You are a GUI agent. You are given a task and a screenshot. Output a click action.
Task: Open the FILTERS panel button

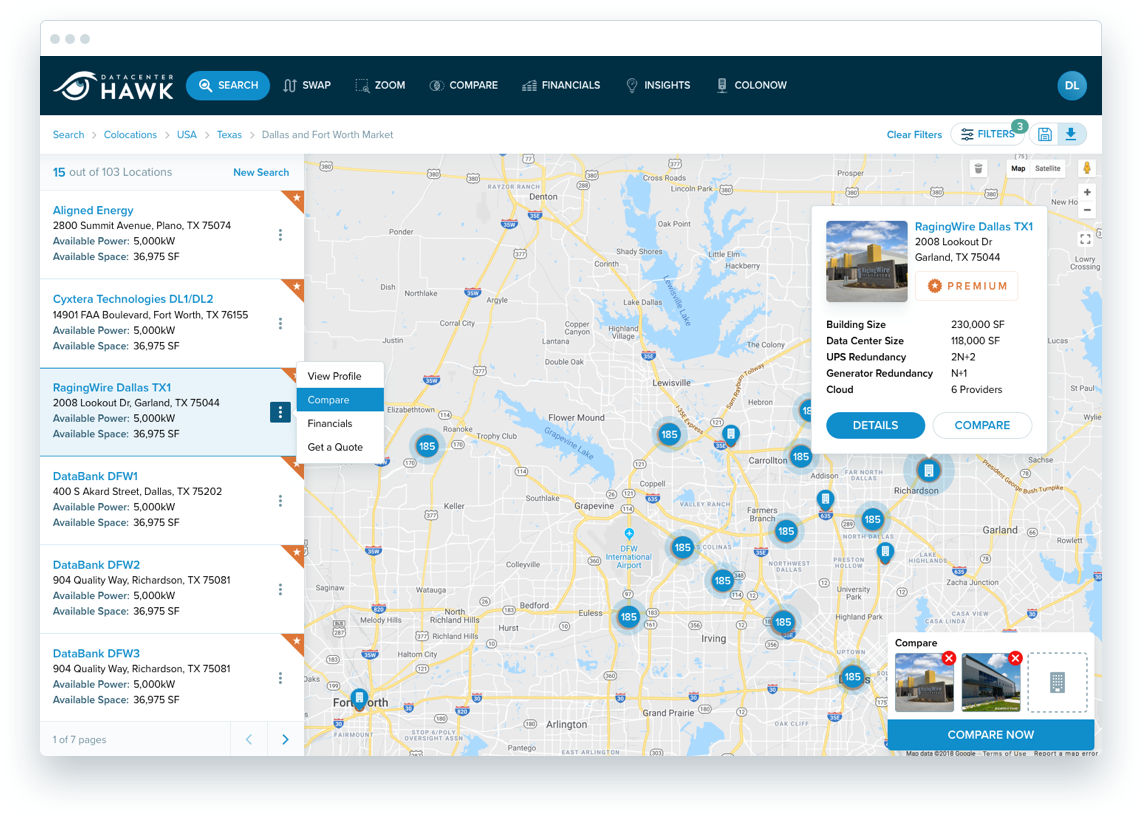point(988,134)
